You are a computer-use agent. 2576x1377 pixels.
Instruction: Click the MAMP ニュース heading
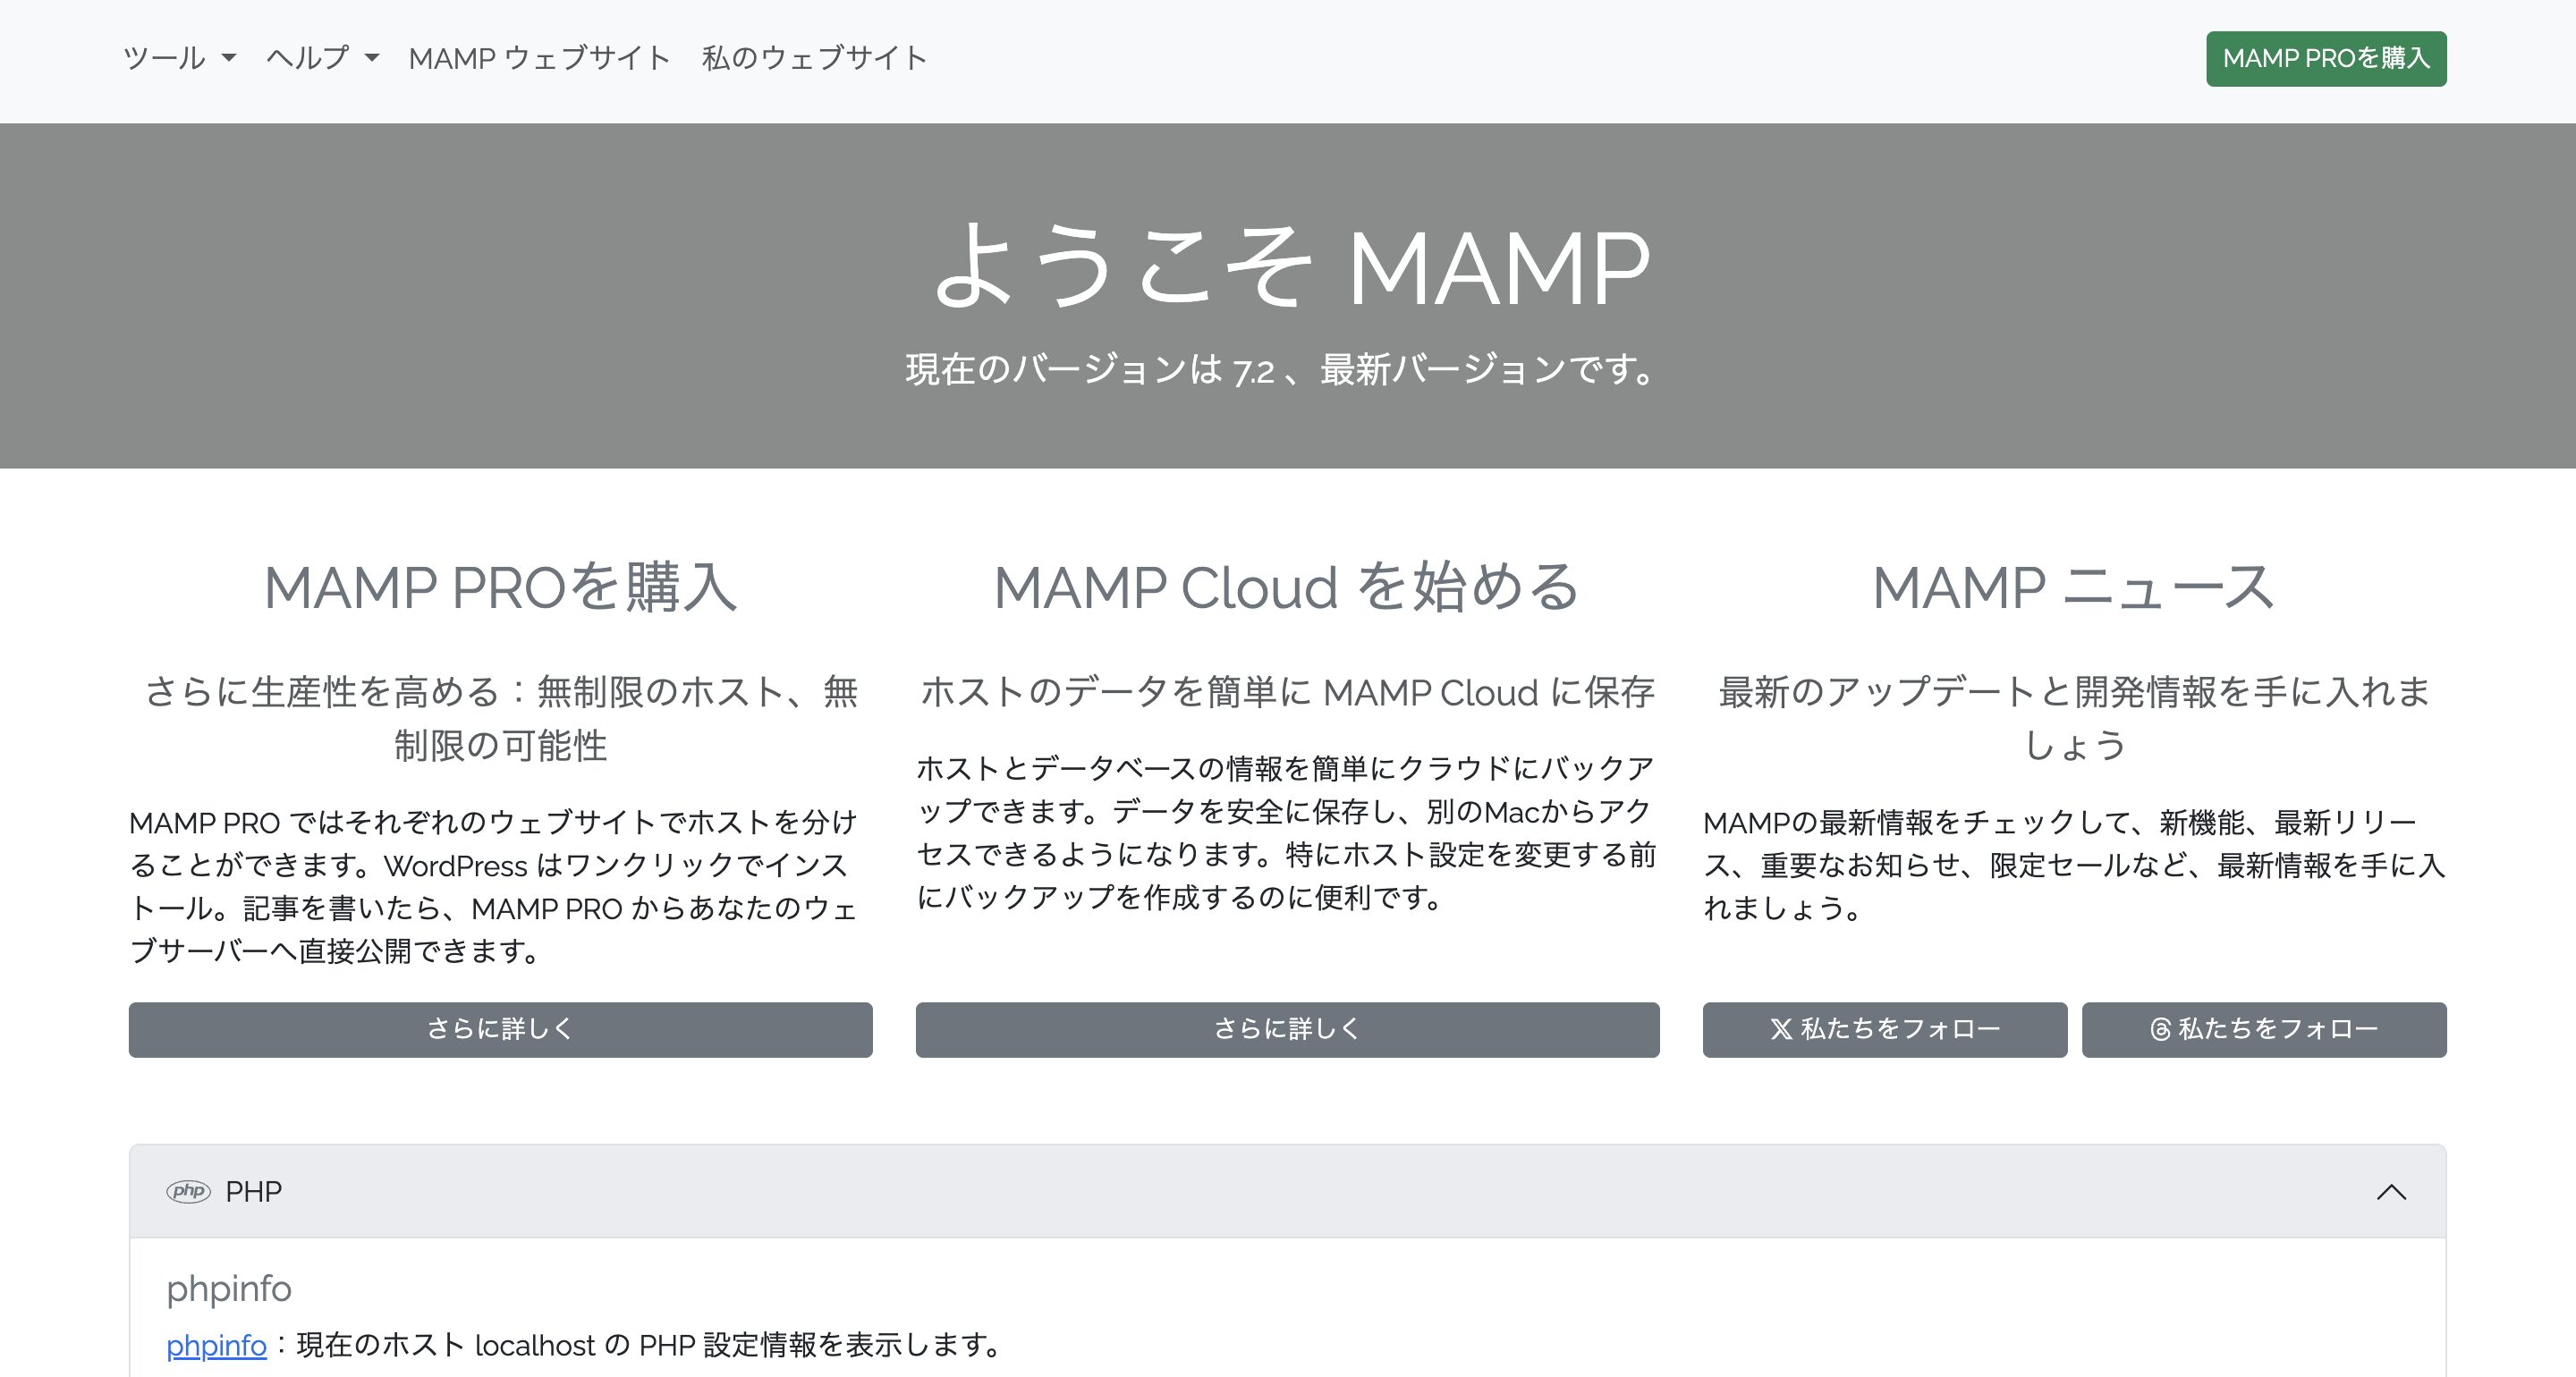pos(2074,587)
